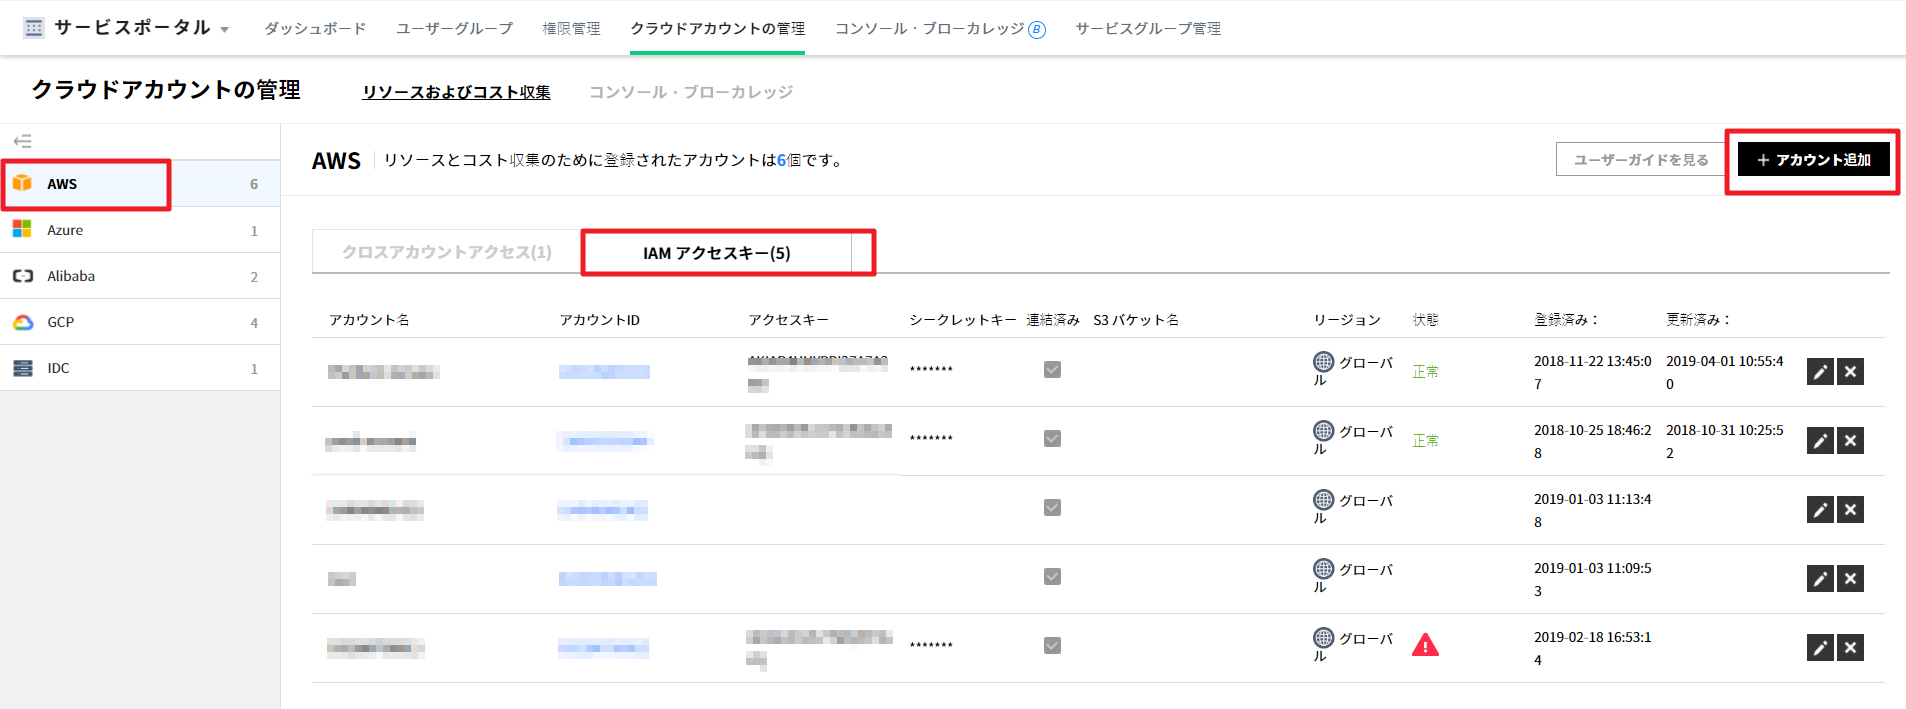Edit the third account using pencil icon
The width and height of the screenshot is (1906, 709).
click(1819, 510)
